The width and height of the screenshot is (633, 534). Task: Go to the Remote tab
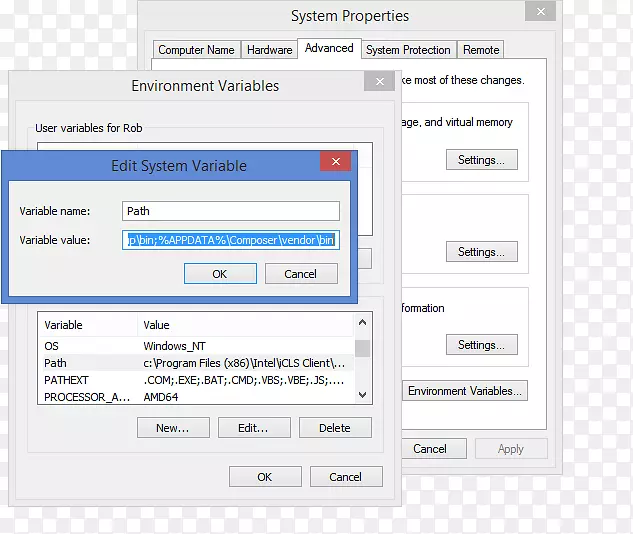tap(481, 50)
